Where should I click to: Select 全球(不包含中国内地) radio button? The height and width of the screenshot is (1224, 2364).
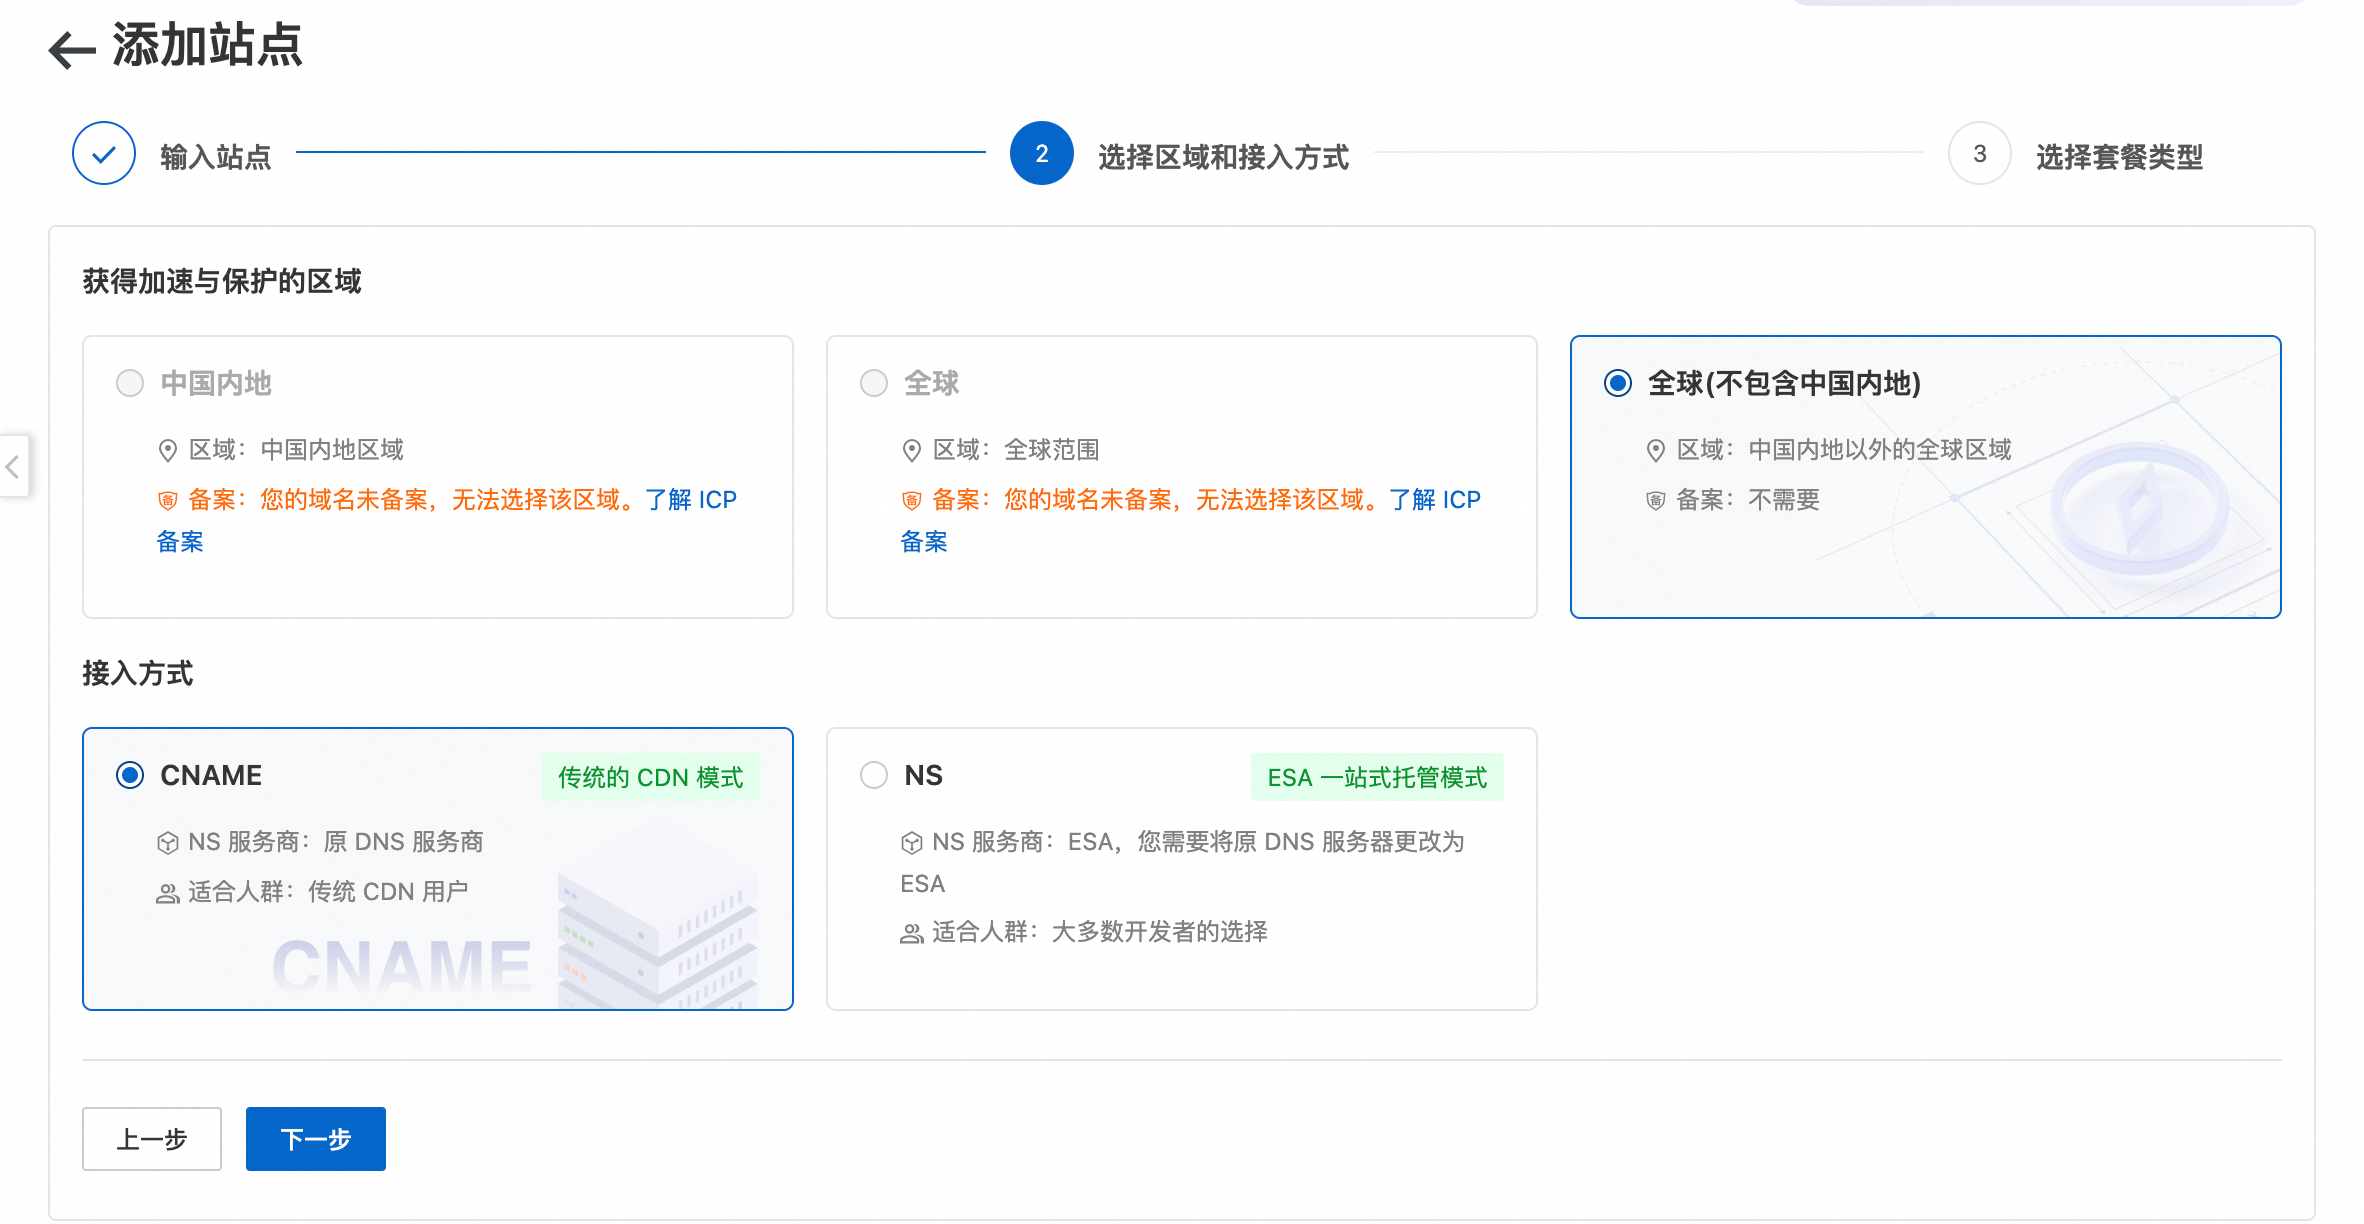click(x=1617, y=383)
